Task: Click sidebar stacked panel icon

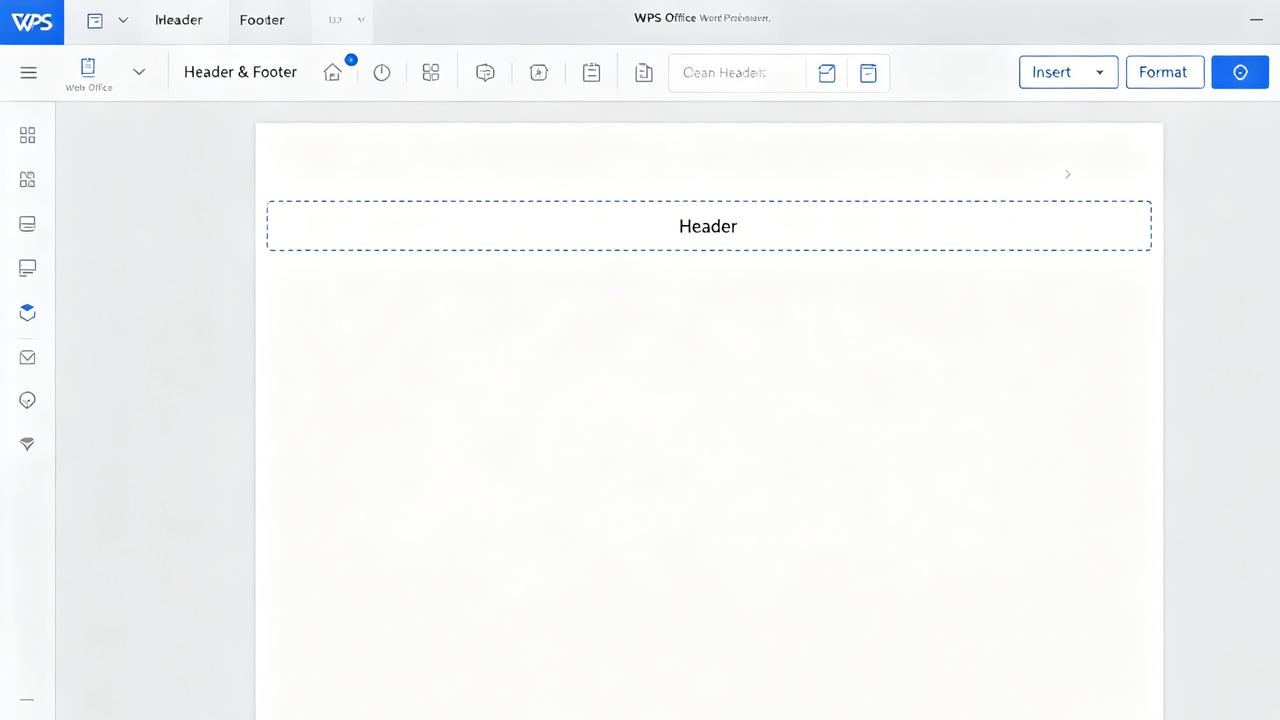Action: [x=28, y=224]
